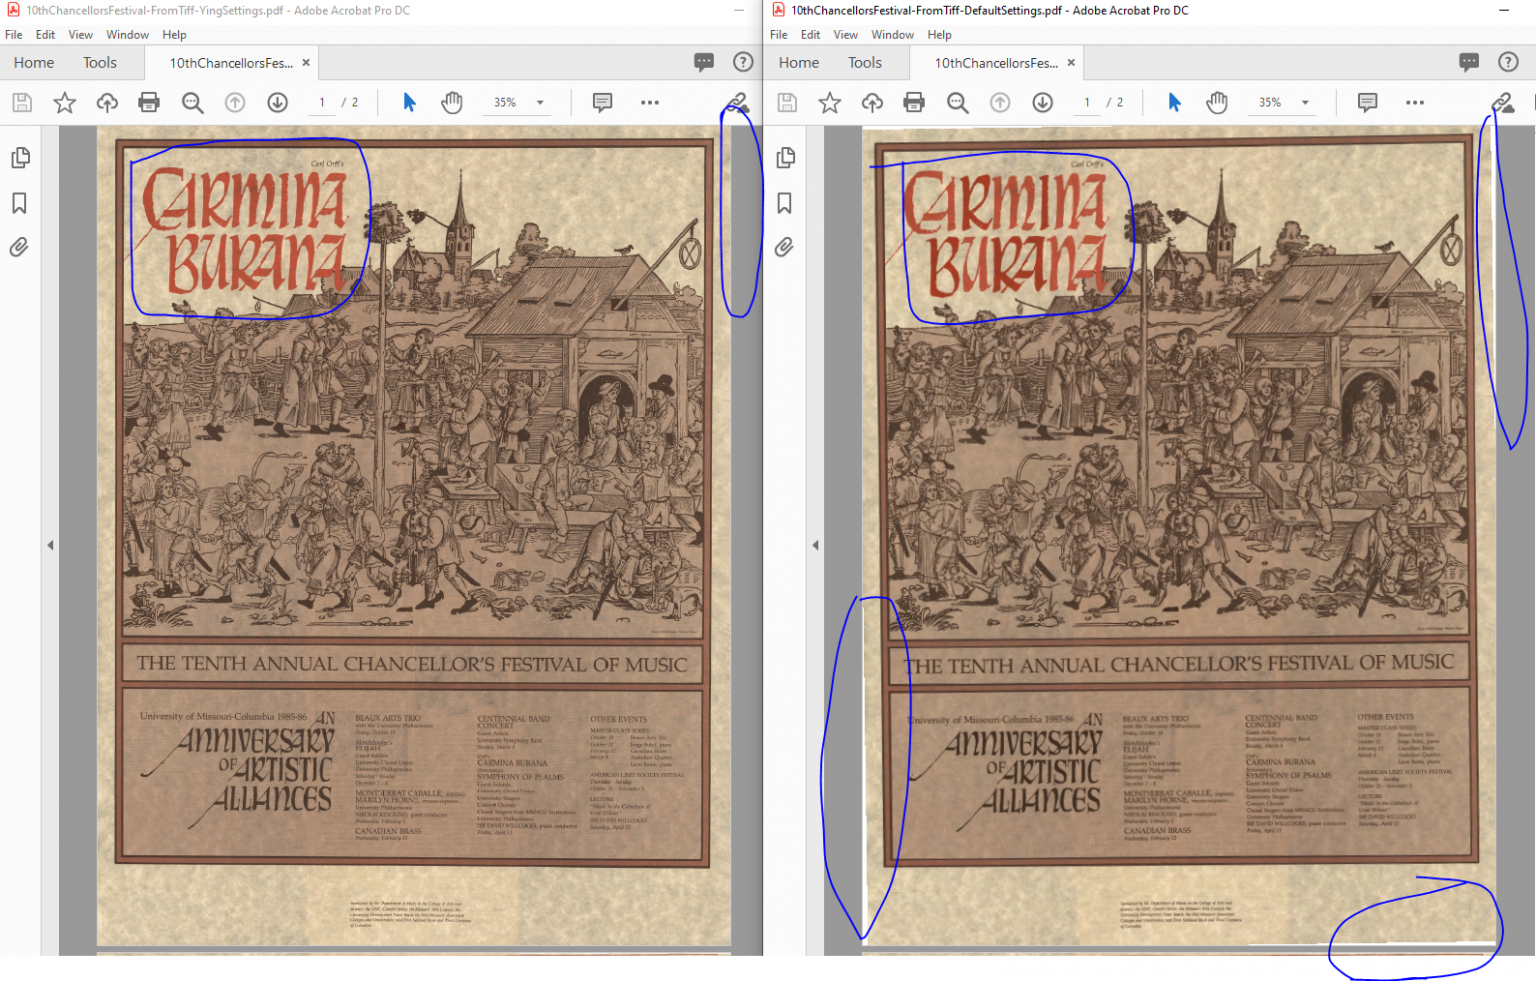Screen dimensions: 1536x981
Task: Activate arrow Selection tool in right window
Action: point(1174,102)
